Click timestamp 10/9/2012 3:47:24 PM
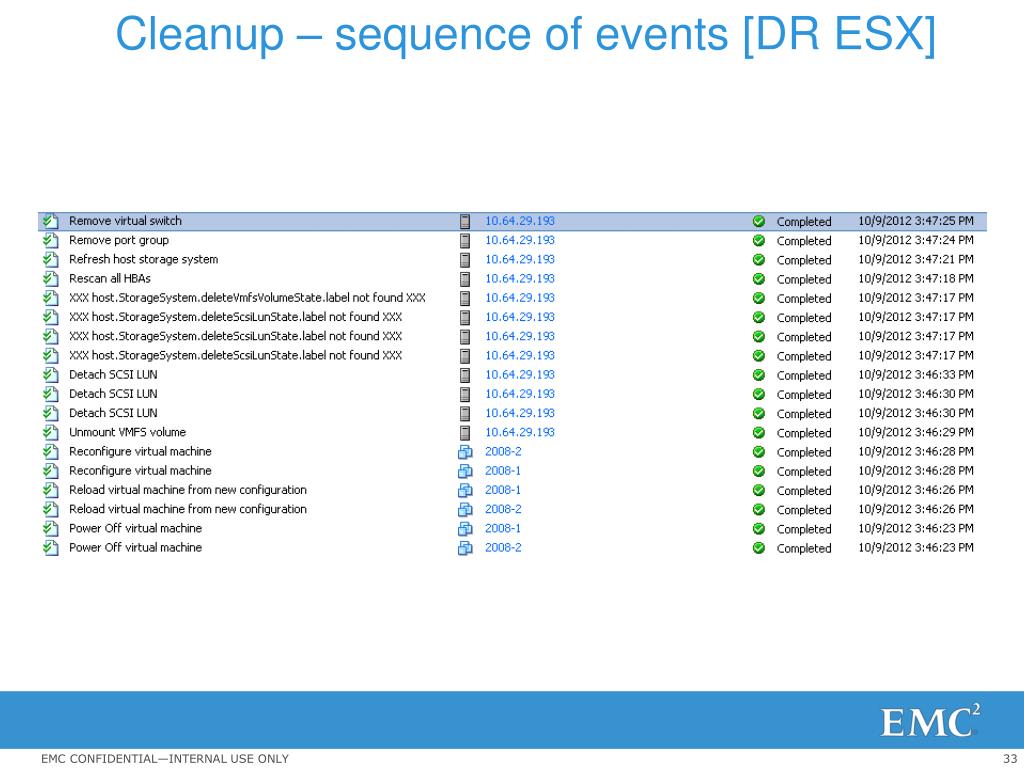The image size is (1024, 768). pyautogui.click(x=916, y=240)
